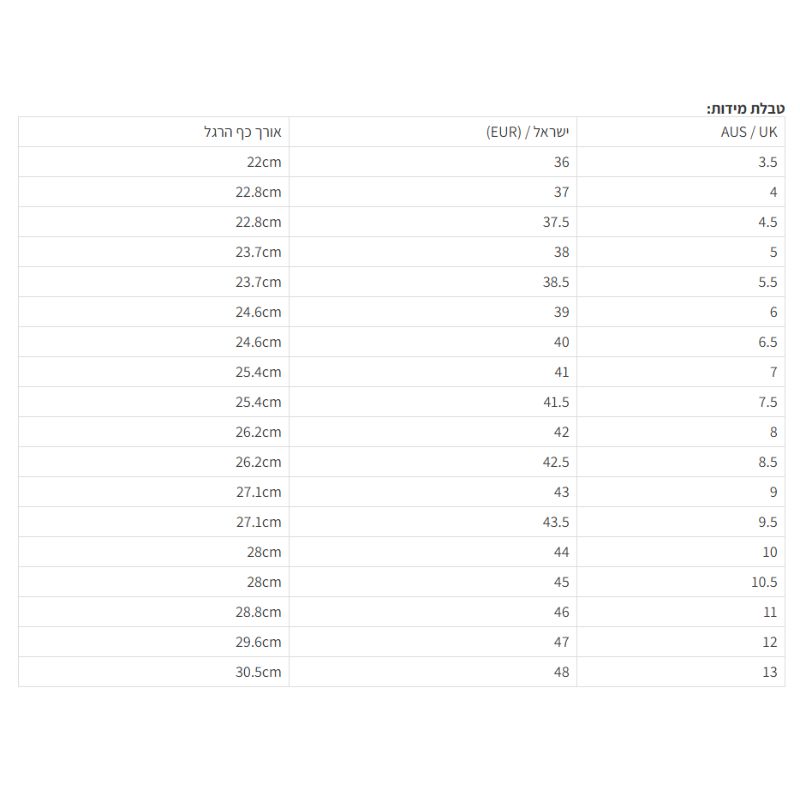The width and height of the screenshot is (800, 800).
Task: Select the 22cm foot length cell
Action: click(x=154, y=162)
